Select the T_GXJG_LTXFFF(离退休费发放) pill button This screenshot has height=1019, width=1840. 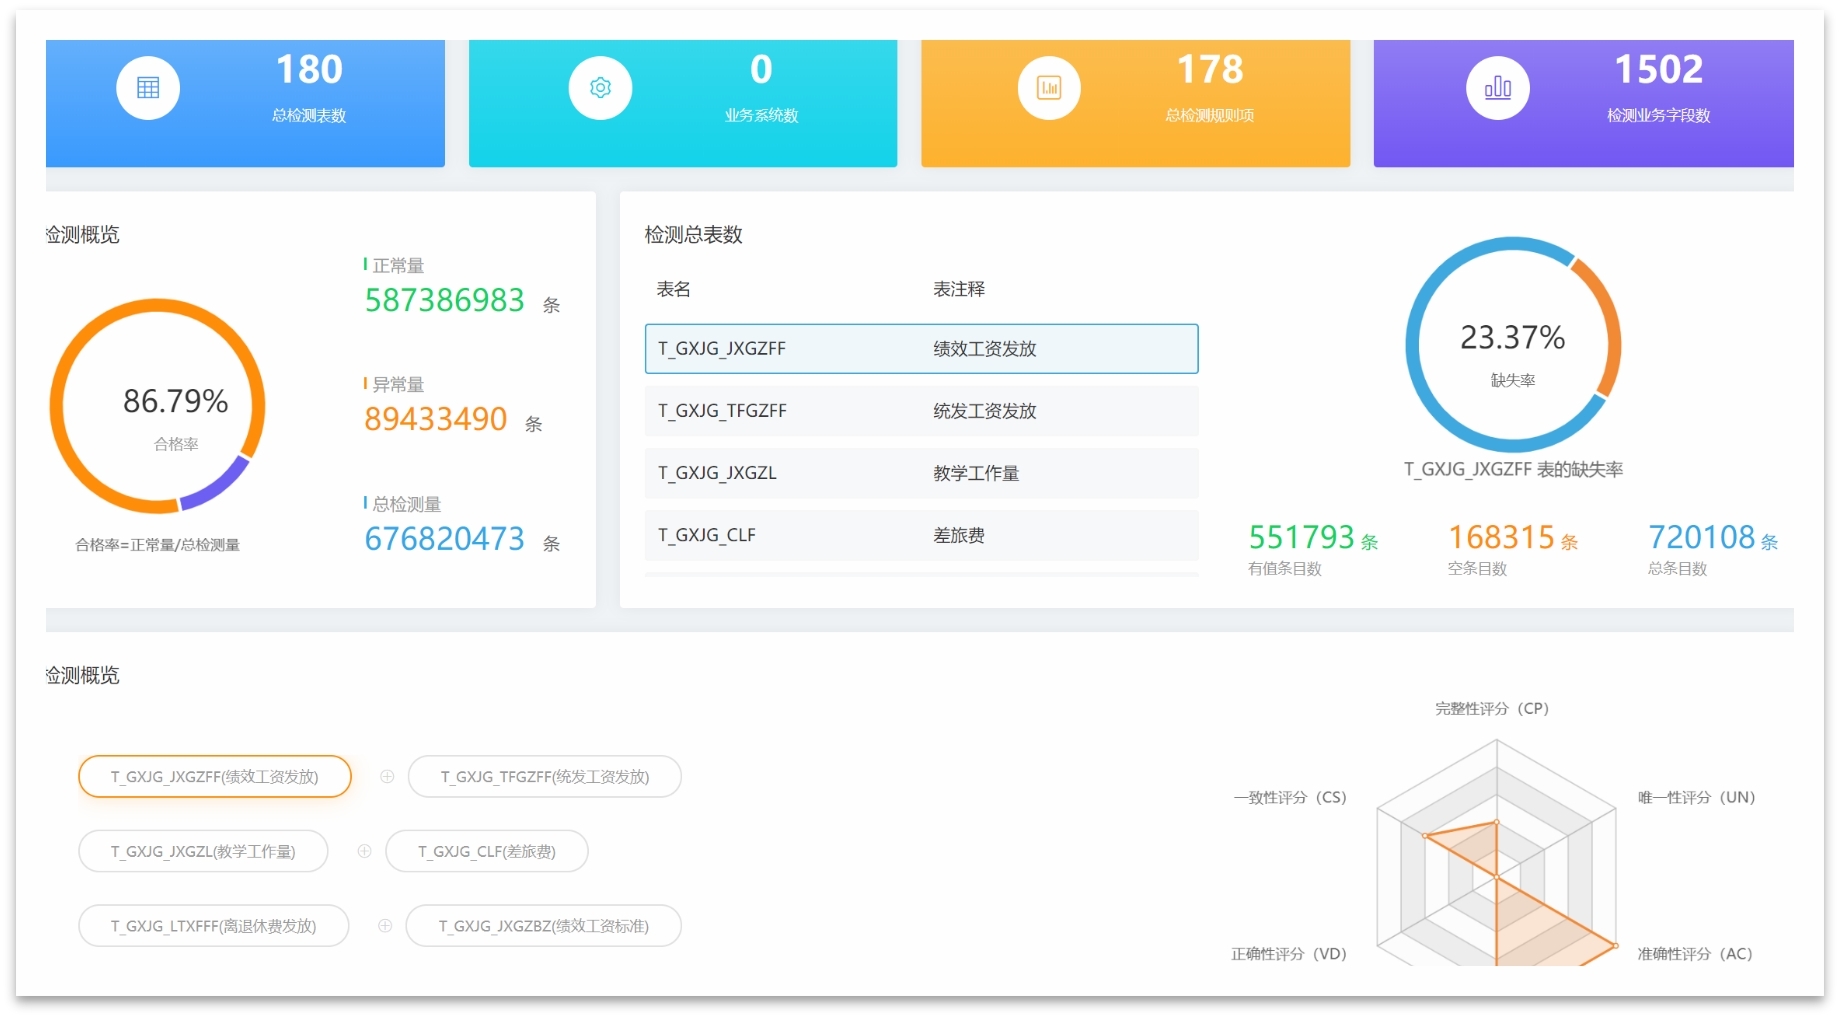pyautogui.click(x=214, y=926)
